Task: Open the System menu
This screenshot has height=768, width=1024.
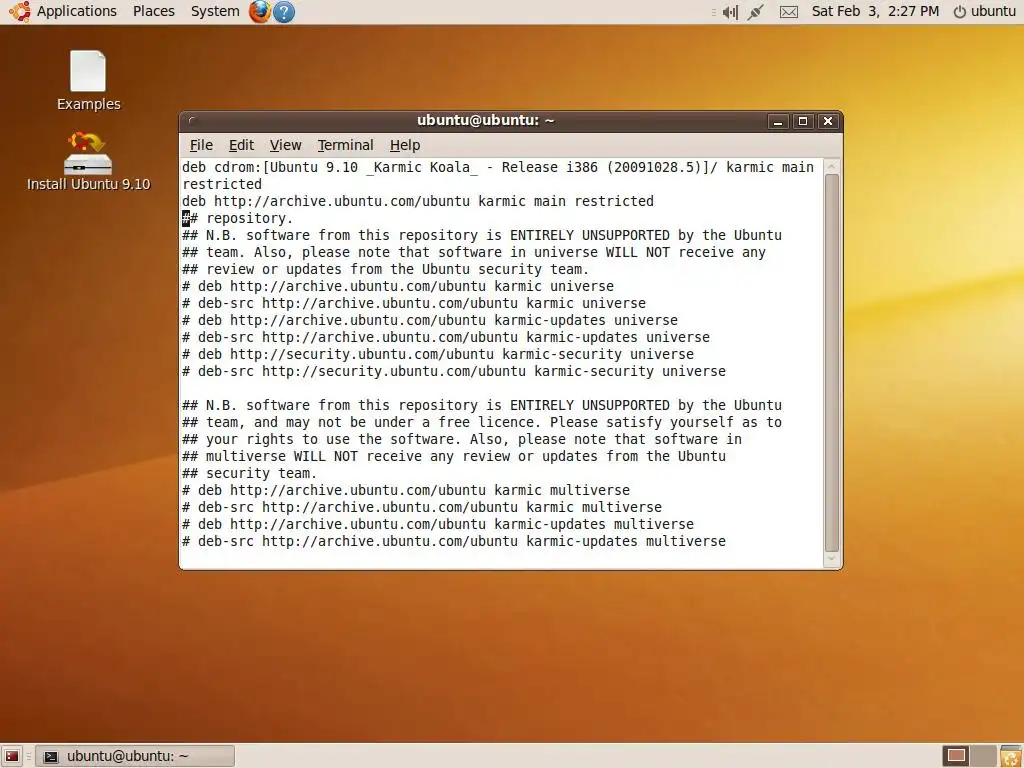Action: click(215, 11)
